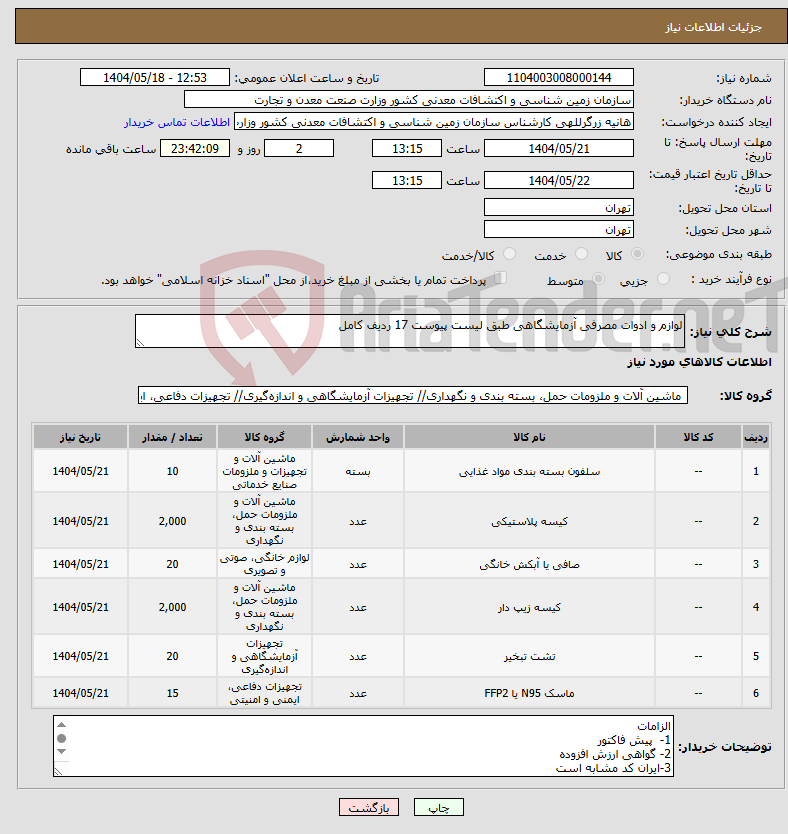Select the خدمت radio button
The width and height of the screenshot is (788, 834).
(581, 254)
